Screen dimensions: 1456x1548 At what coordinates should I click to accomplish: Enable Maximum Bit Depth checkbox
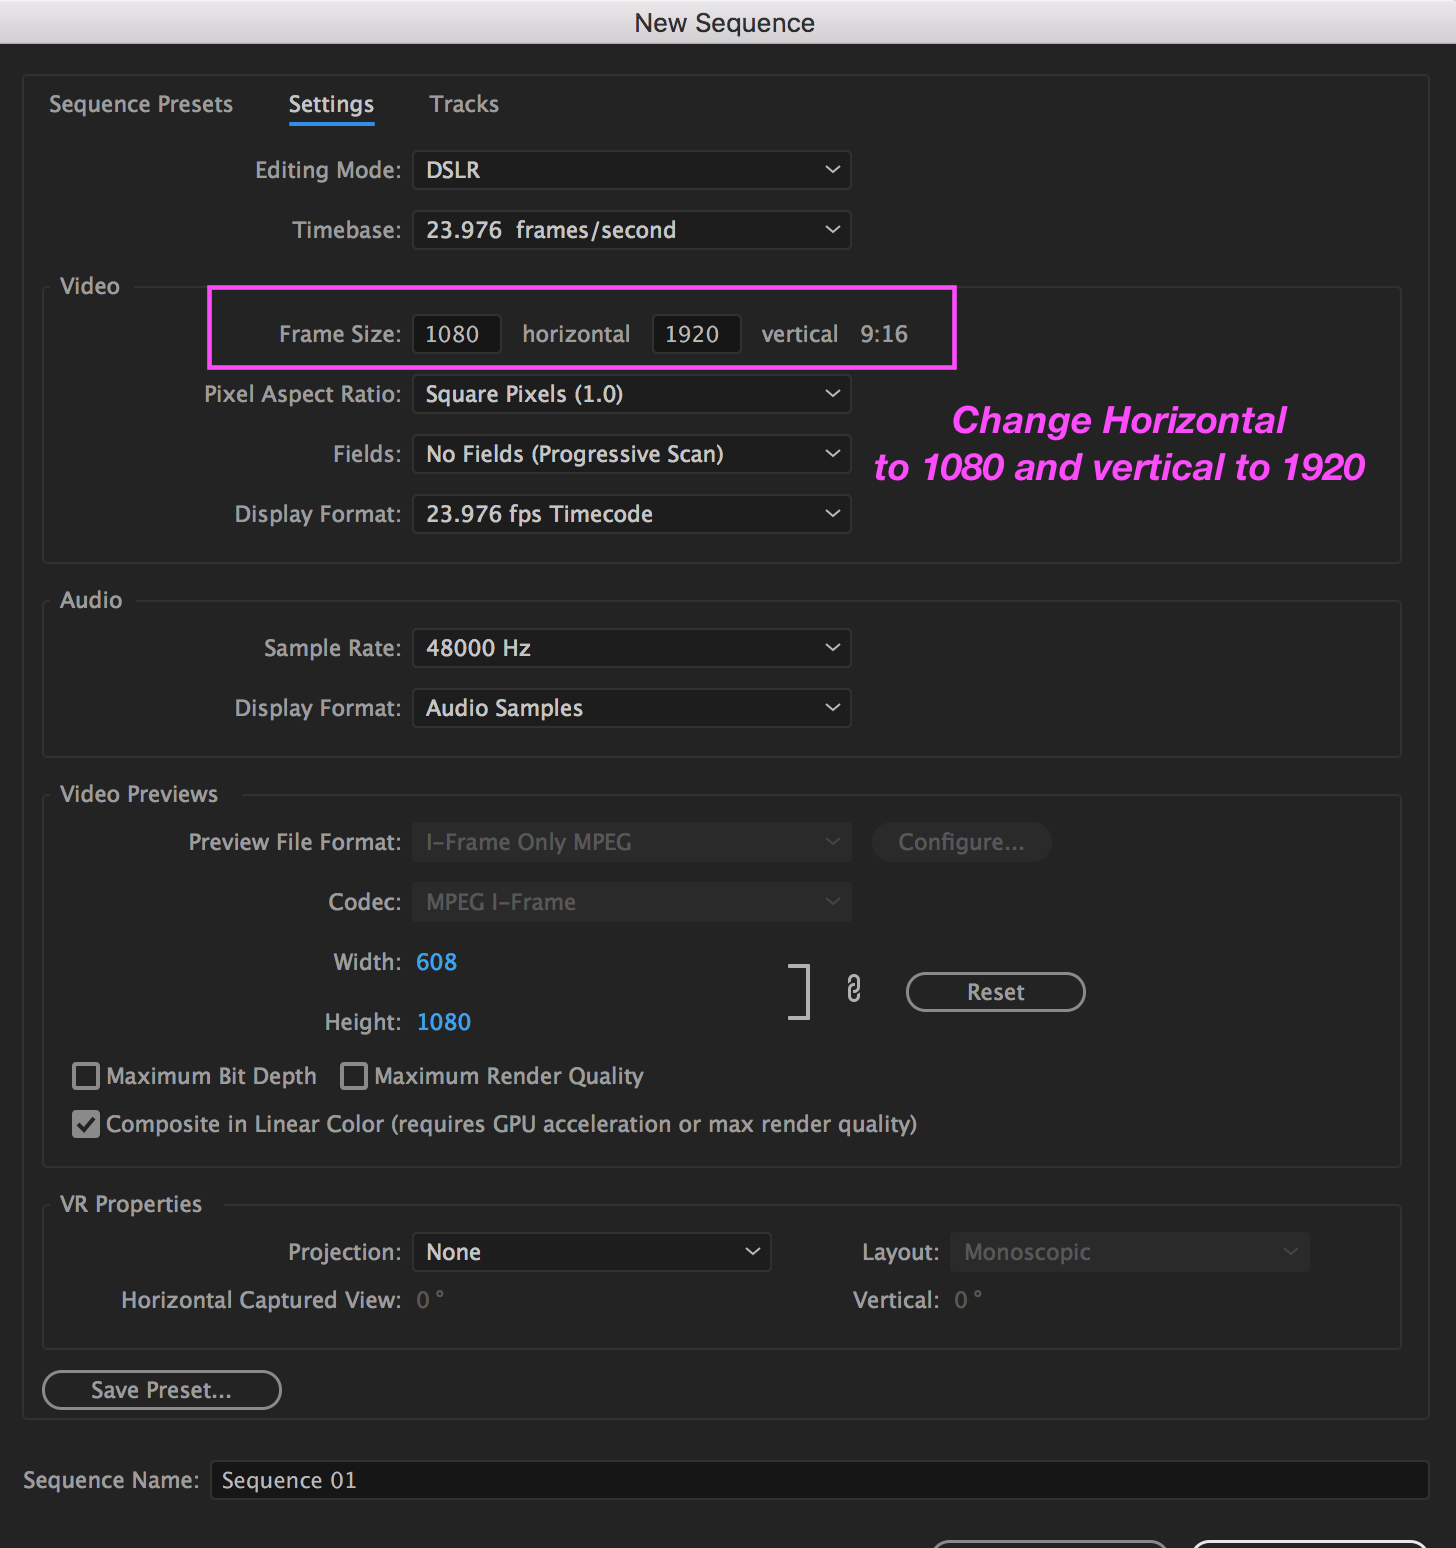point(86,1076)
